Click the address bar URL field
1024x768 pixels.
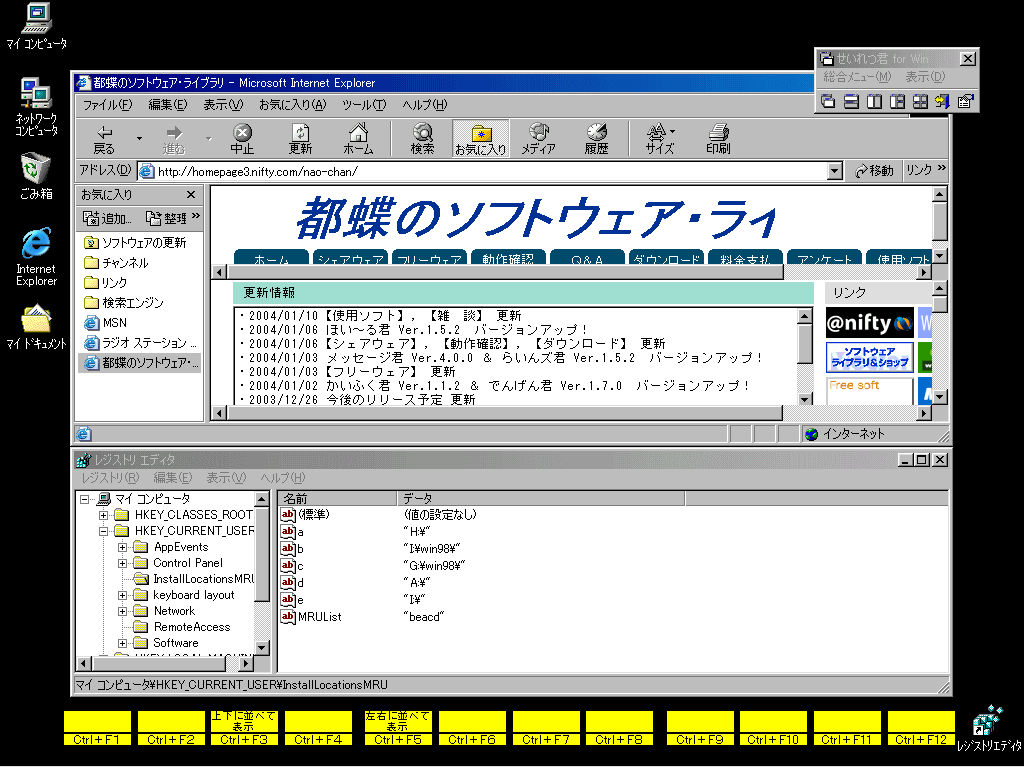click(x=481, y=171)
